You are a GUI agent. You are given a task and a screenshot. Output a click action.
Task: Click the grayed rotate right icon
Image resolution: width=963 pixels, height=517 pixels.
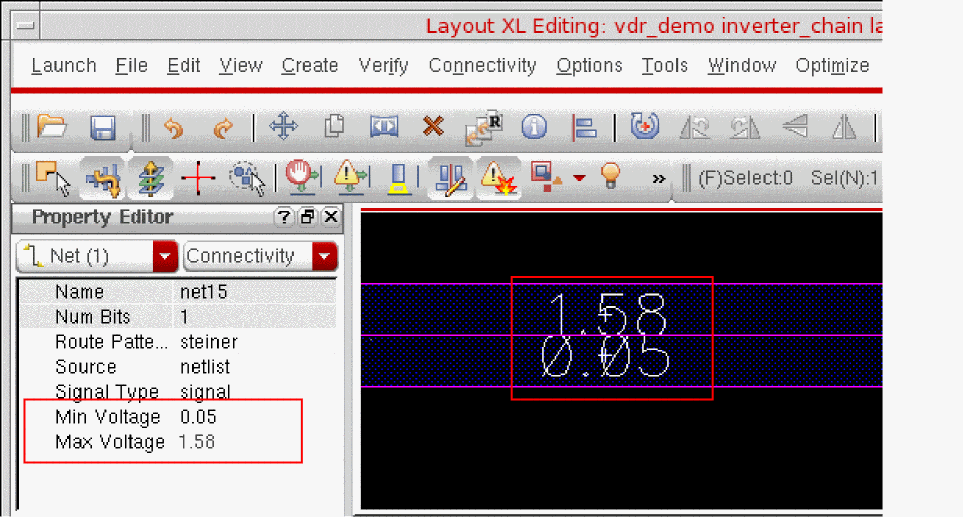tap(744, 128)
